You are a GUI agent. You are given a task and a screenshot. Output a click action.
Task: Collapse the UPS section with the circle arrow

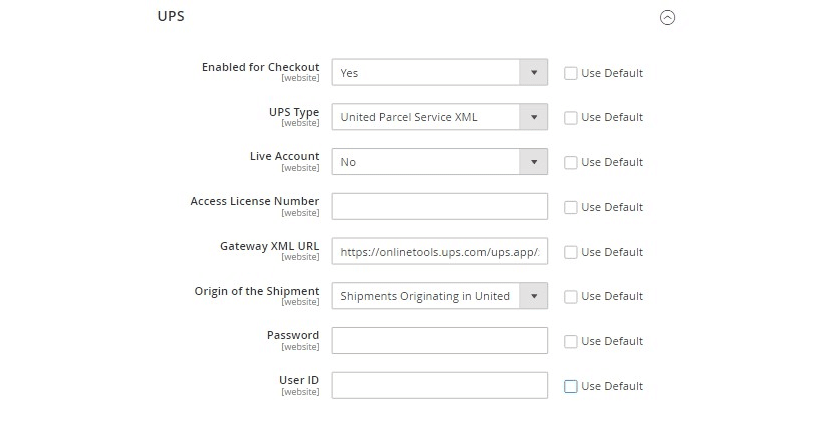pos(667,18)
